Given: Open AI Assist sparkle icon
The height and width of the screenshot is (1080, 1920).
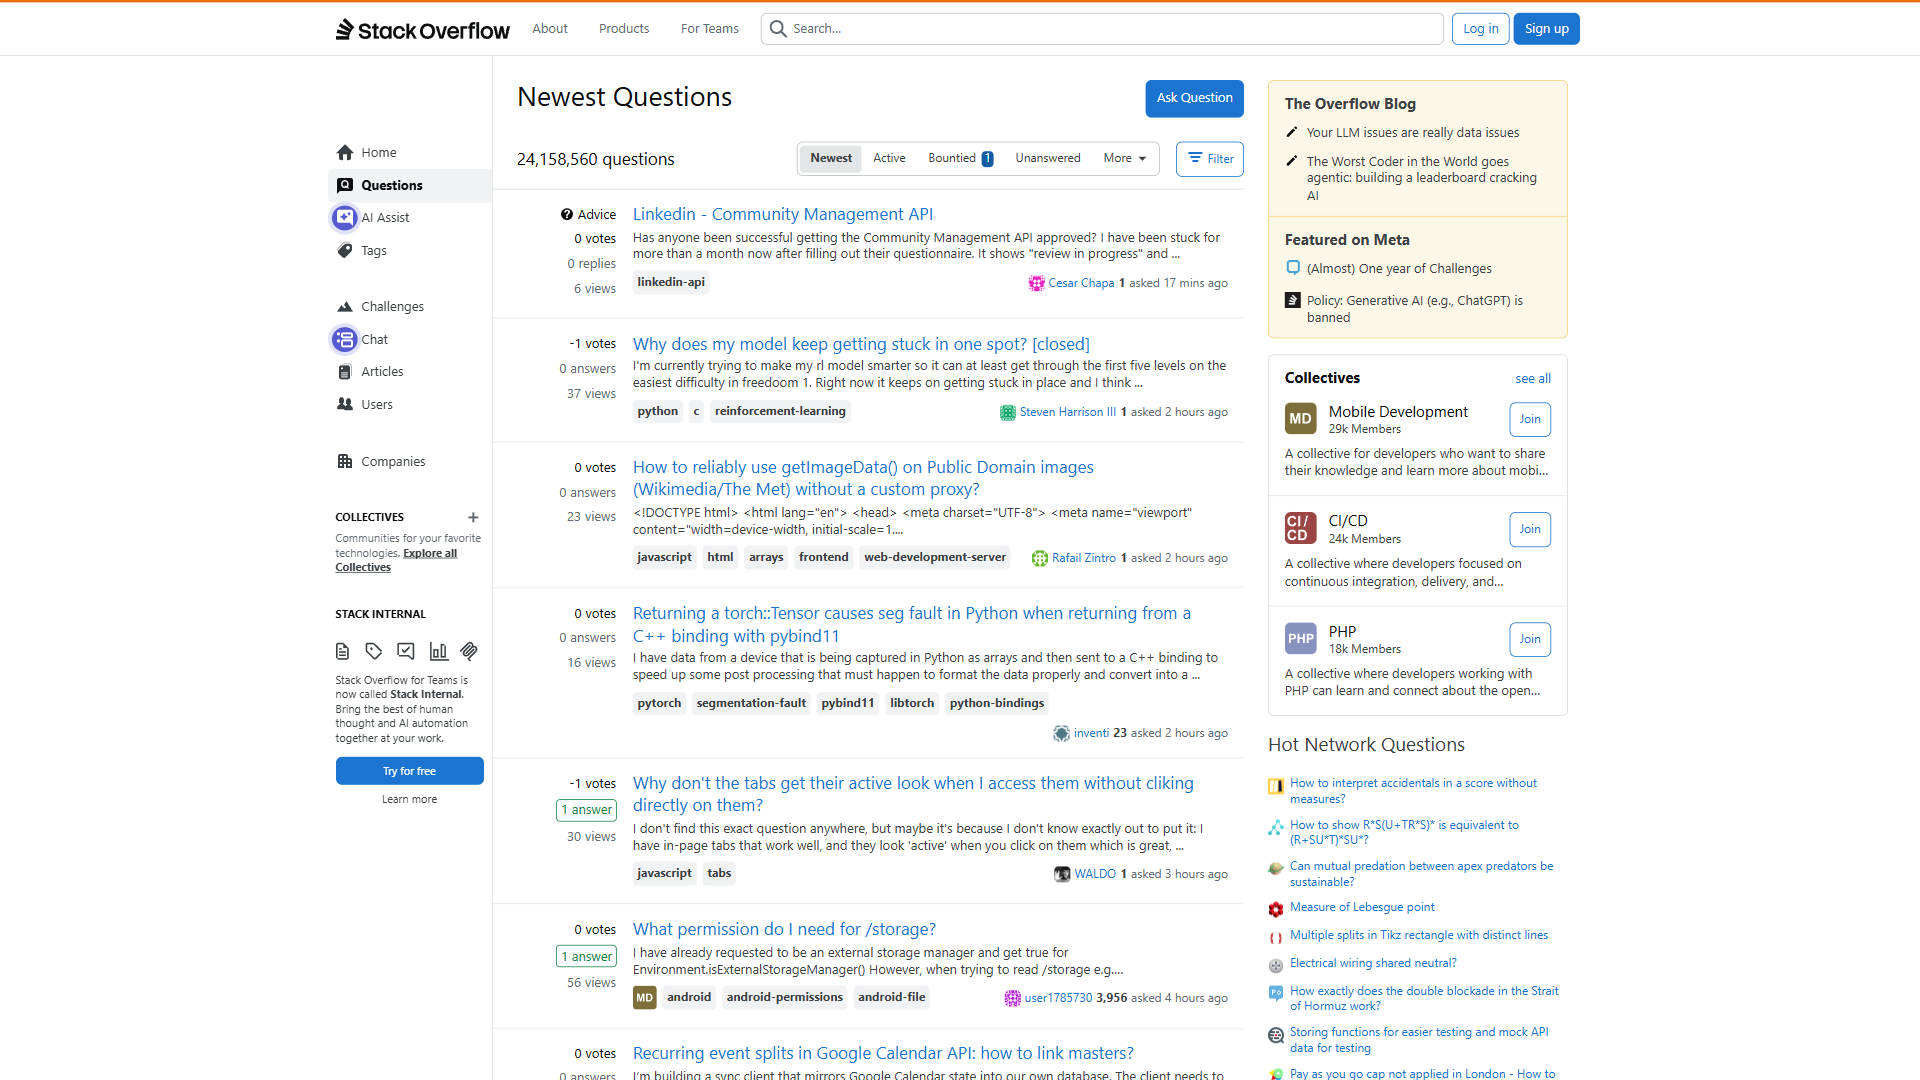Looking at the screenshot, I should coord(345,217).
